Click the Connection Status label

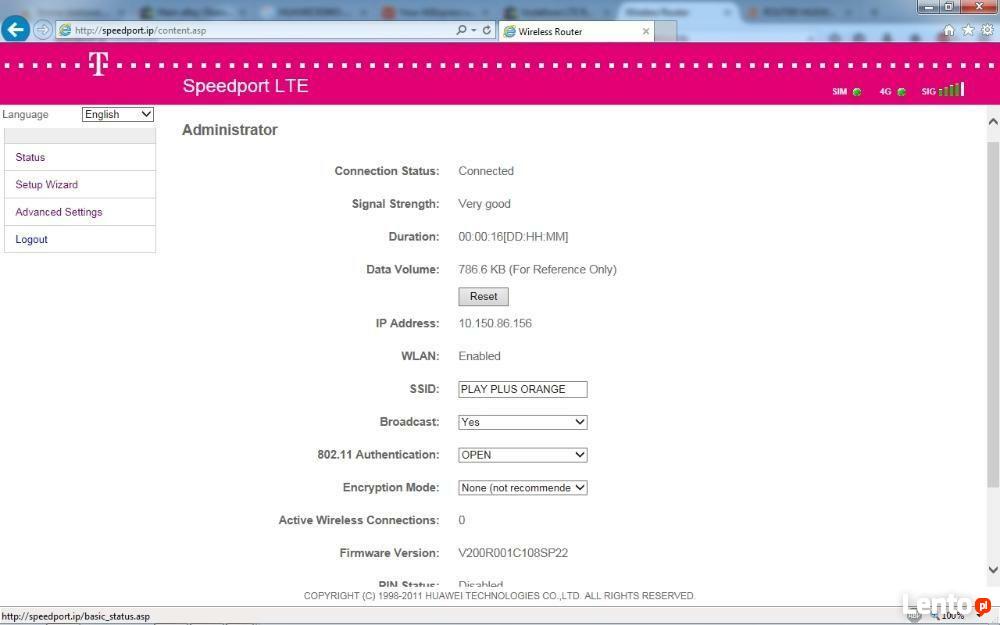pyautogui.click(x=387, y=171)
